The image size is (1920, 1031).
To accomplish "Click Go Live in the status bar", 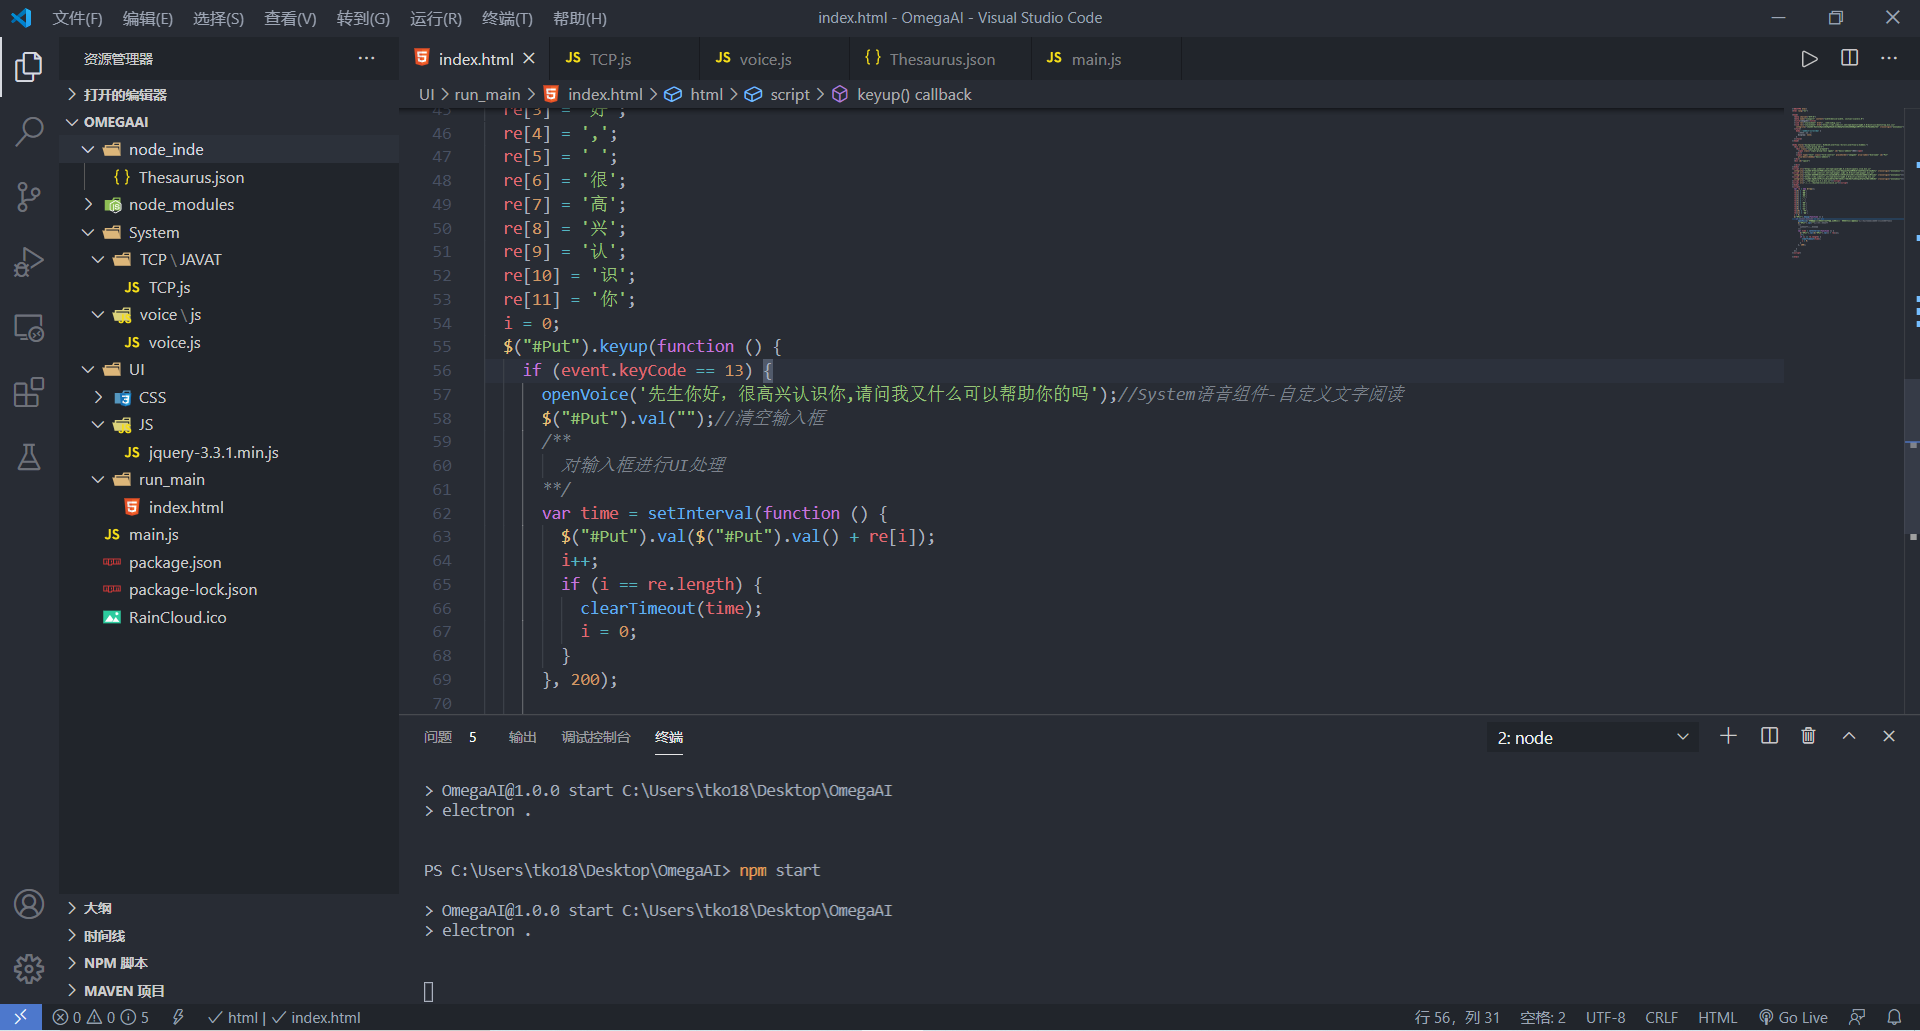I will pyautogui.click(x=1793, y=1017).
